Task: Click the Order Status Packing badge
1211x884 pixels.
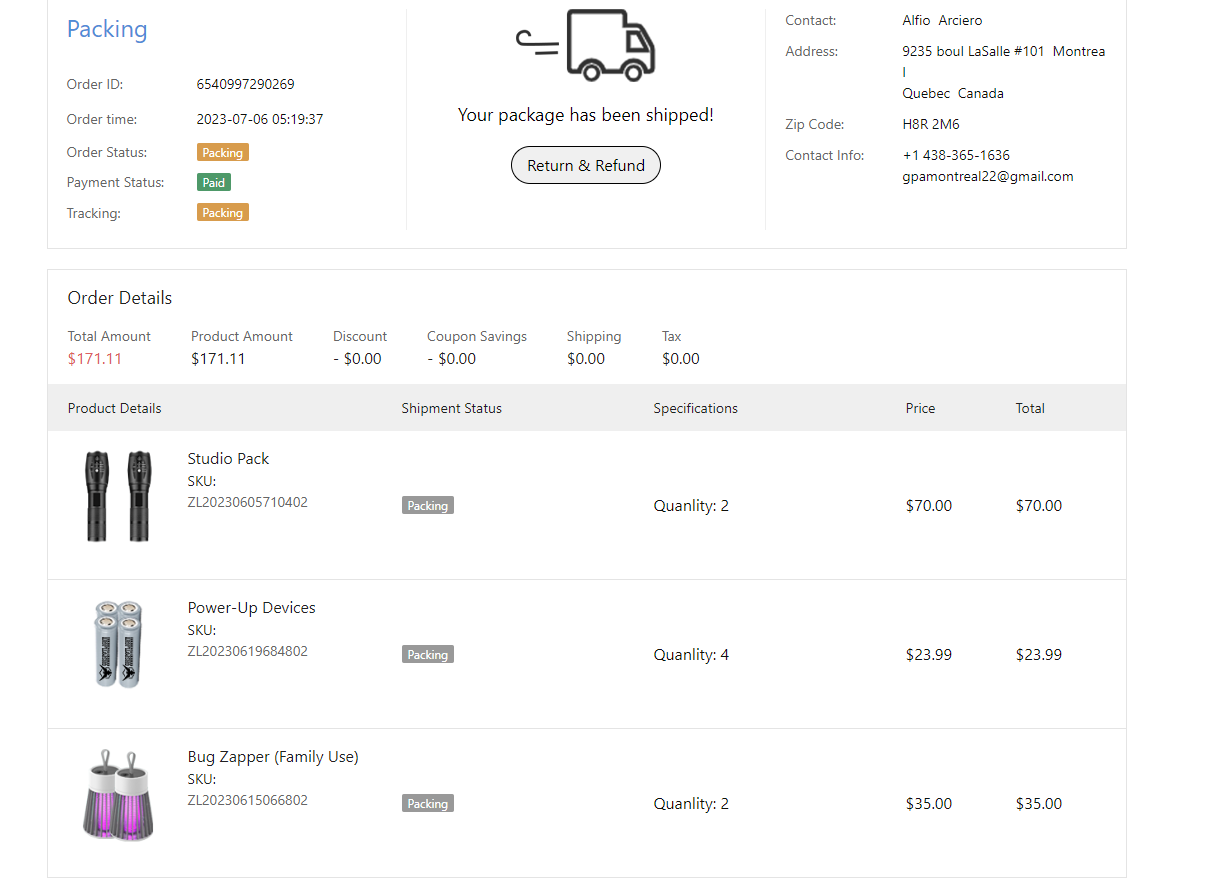Action: pos(222,153)
